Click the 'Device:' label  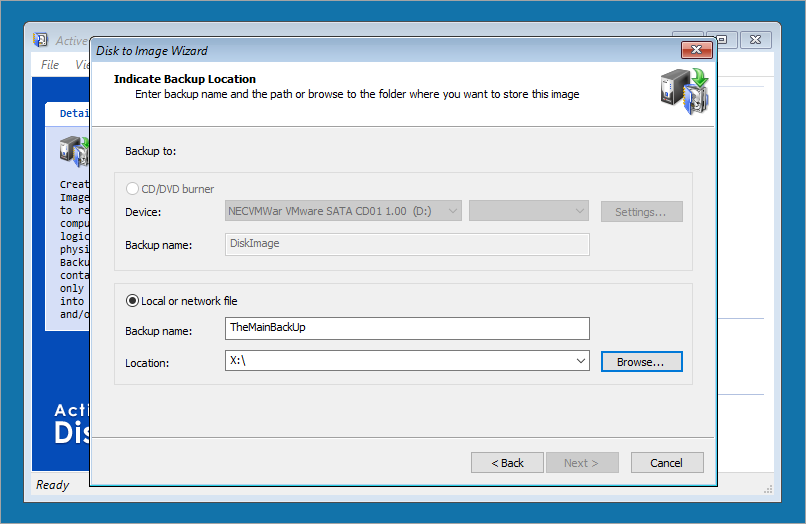143,212
